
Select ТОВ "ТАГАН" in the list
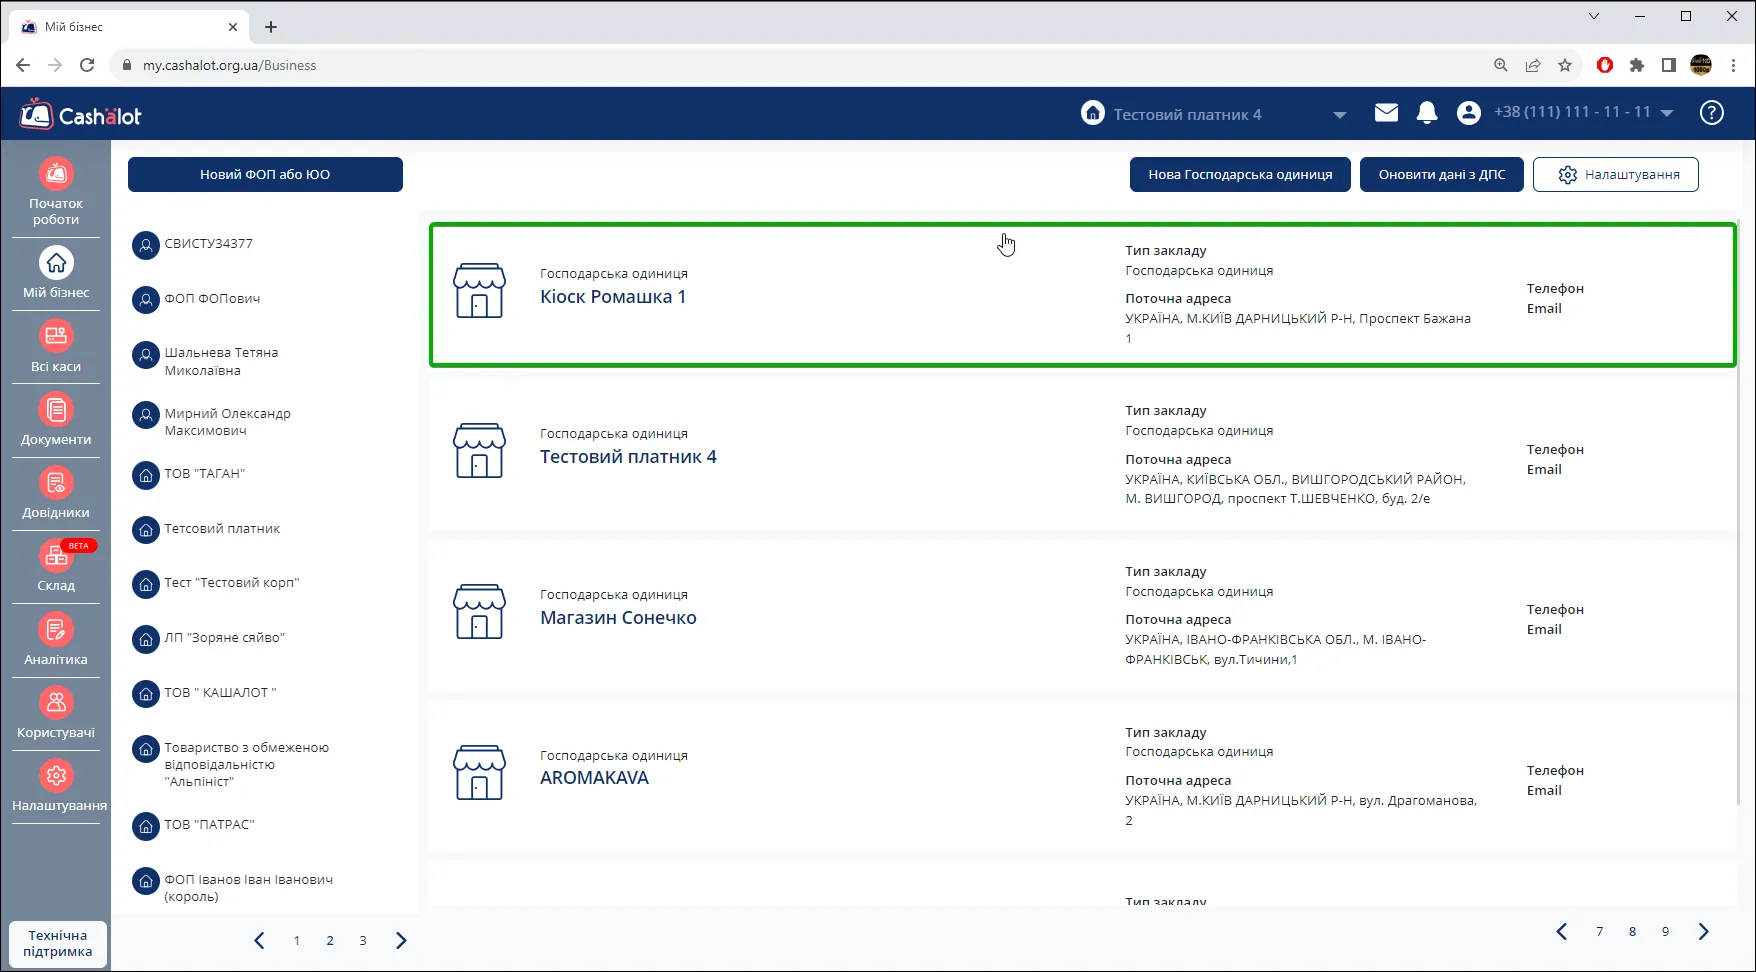click(x=205, y=474)
